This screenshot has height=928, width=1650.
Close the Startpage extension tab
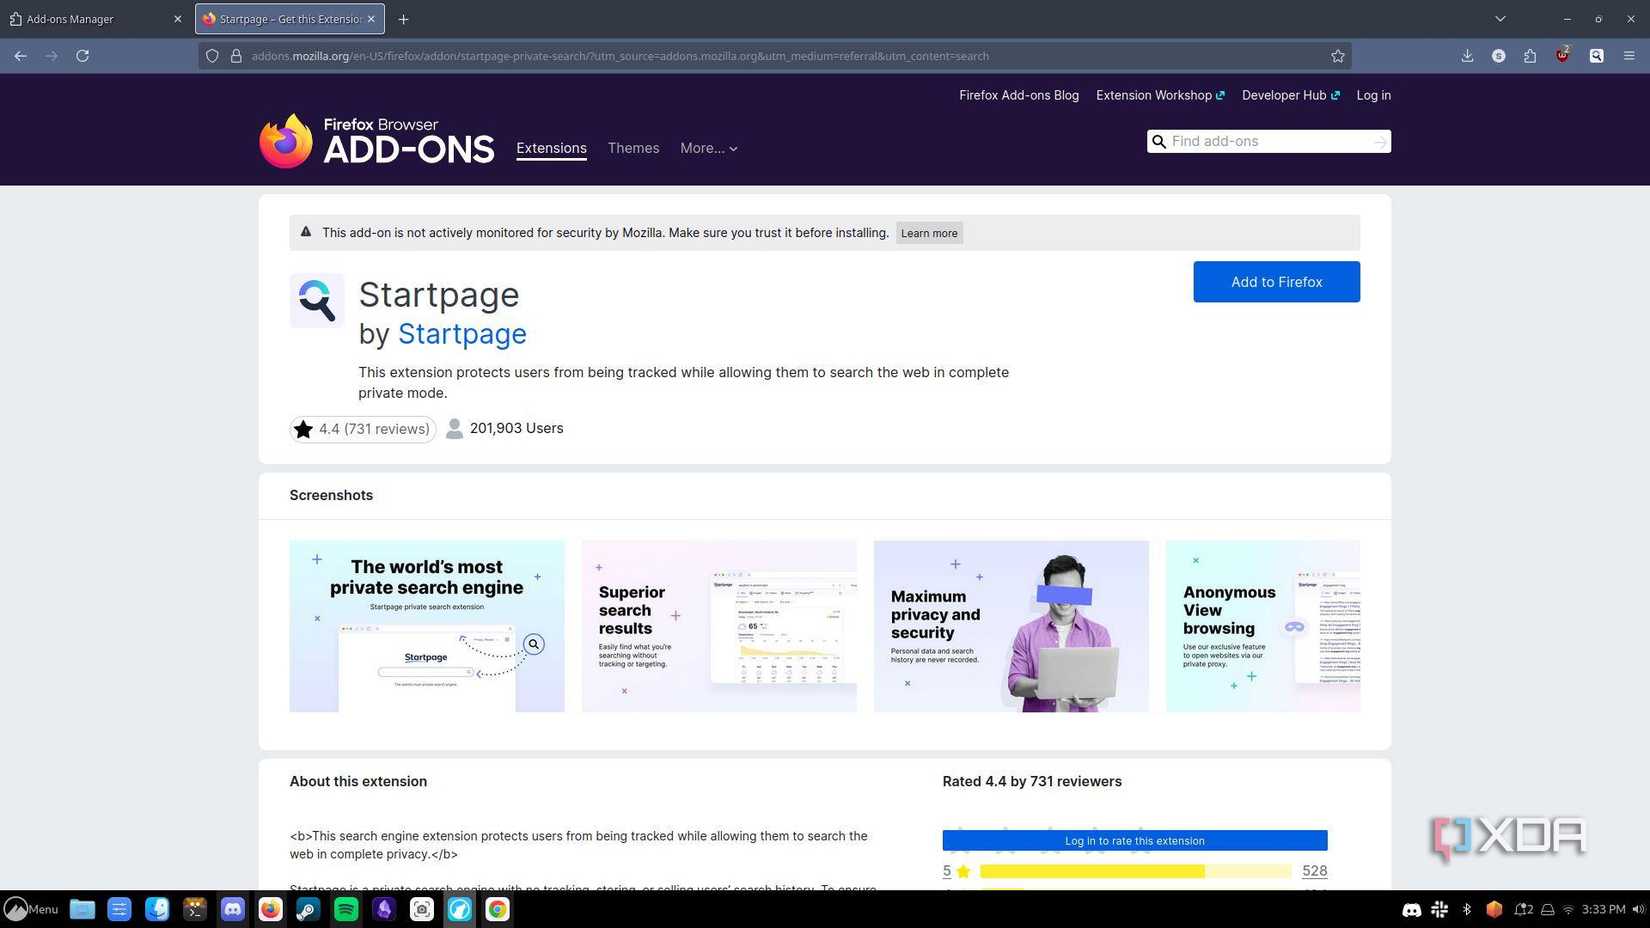pyautogui.click(x=371, y=19)
